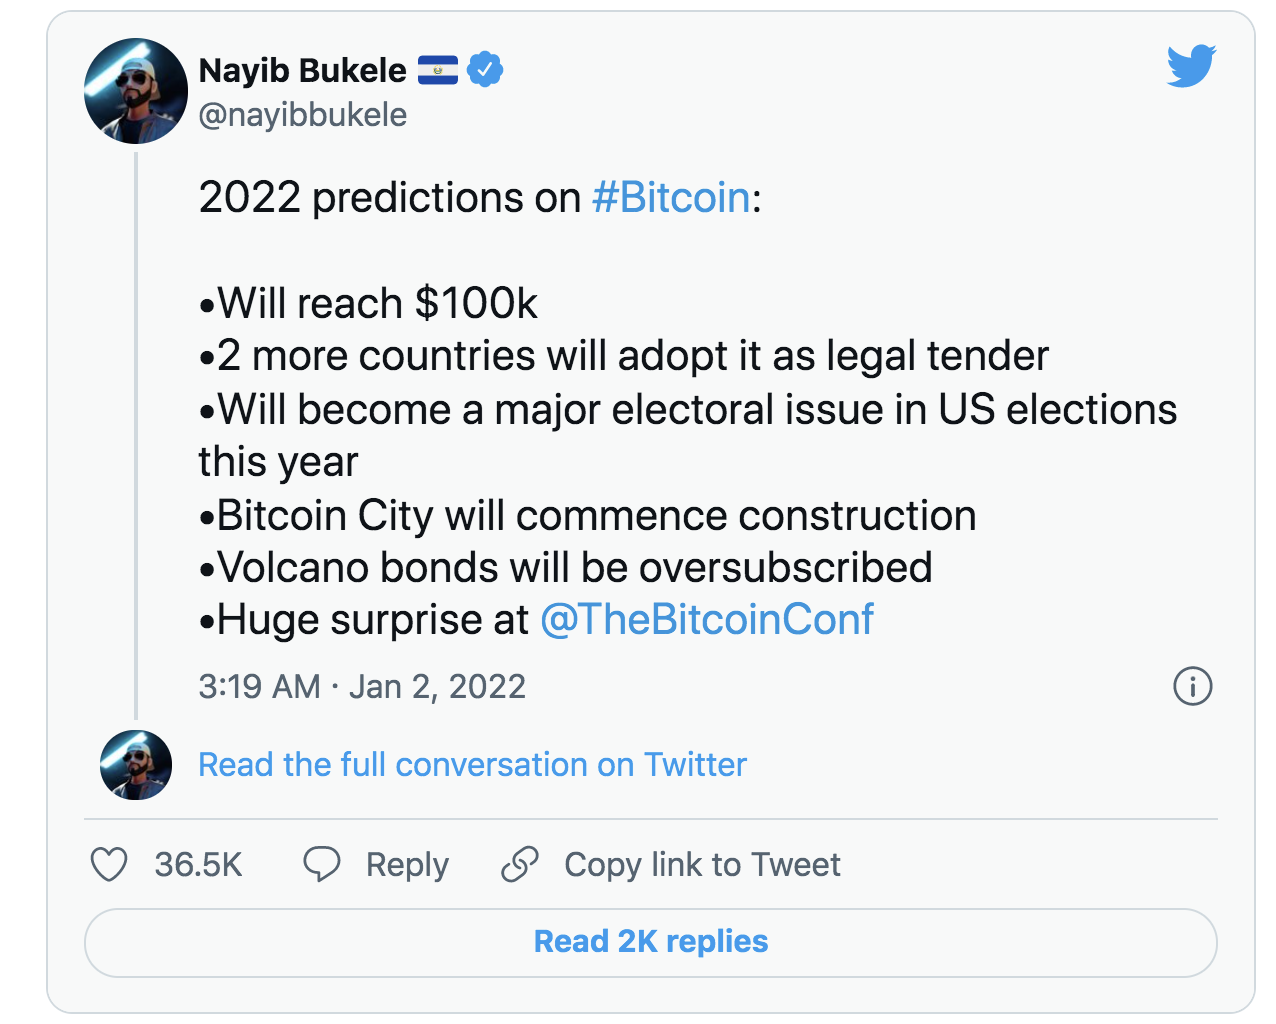Click the small avatar beside the conversation link
The image size is (1276, 1024).
tap(136, 765)
